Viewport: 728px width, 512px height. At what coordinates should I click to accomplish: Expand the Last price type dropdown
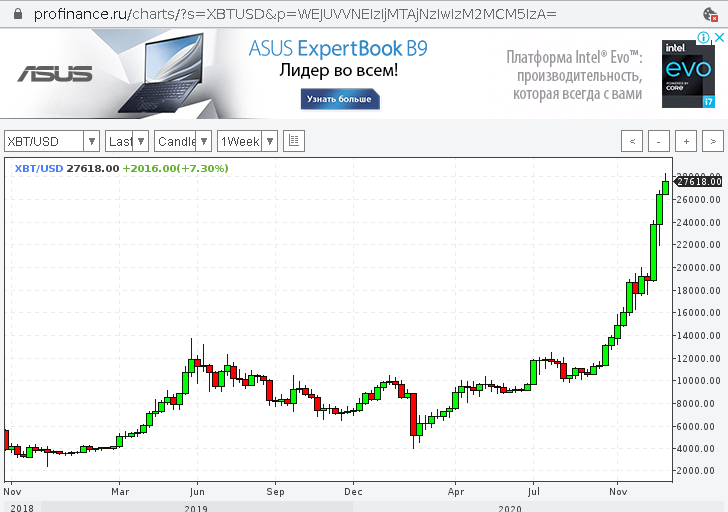point(128,141)
